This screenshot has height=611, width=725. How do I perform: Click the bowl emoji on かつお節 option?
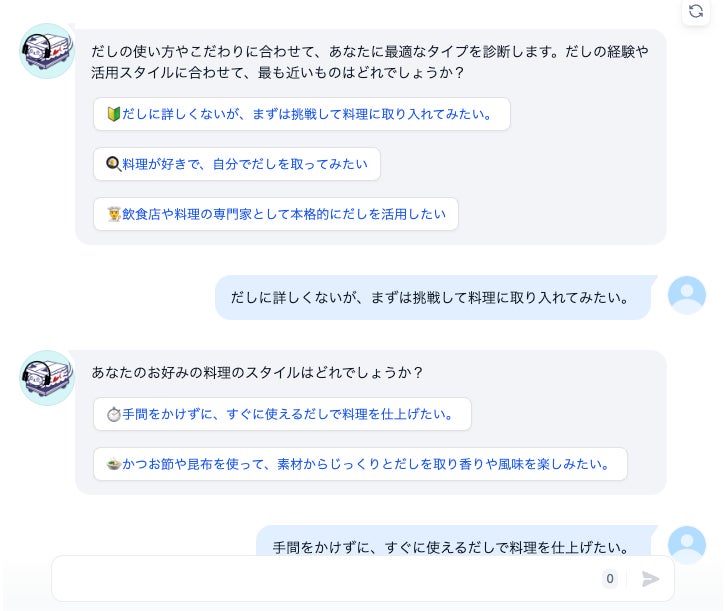[x=113, y=464]
